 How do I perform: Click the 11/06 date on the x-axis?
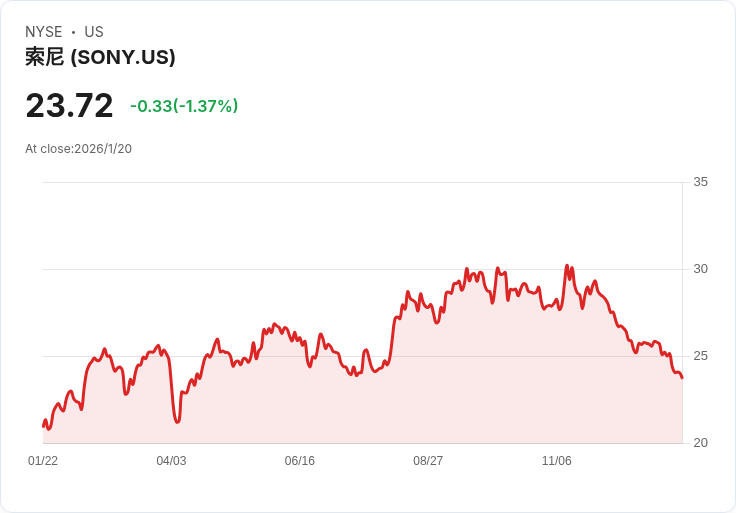click(556, 461)
